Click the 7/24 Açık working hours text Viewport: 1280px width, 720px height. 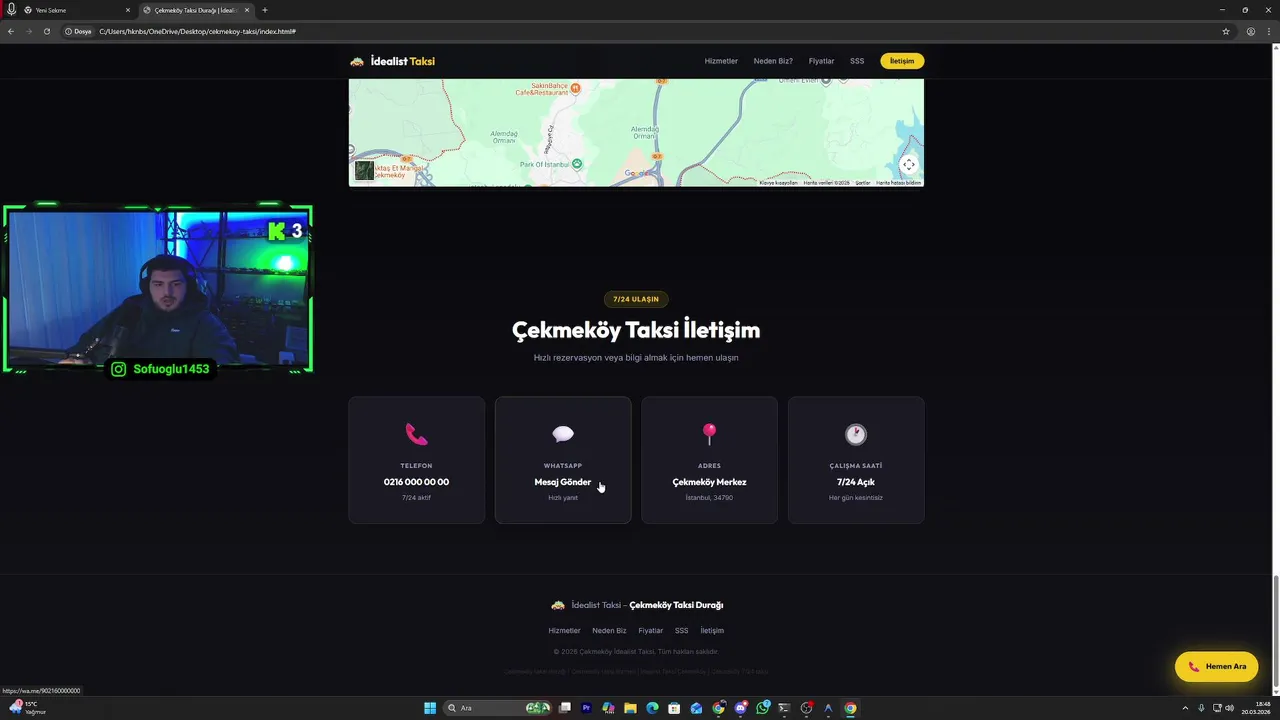(856, 482)
